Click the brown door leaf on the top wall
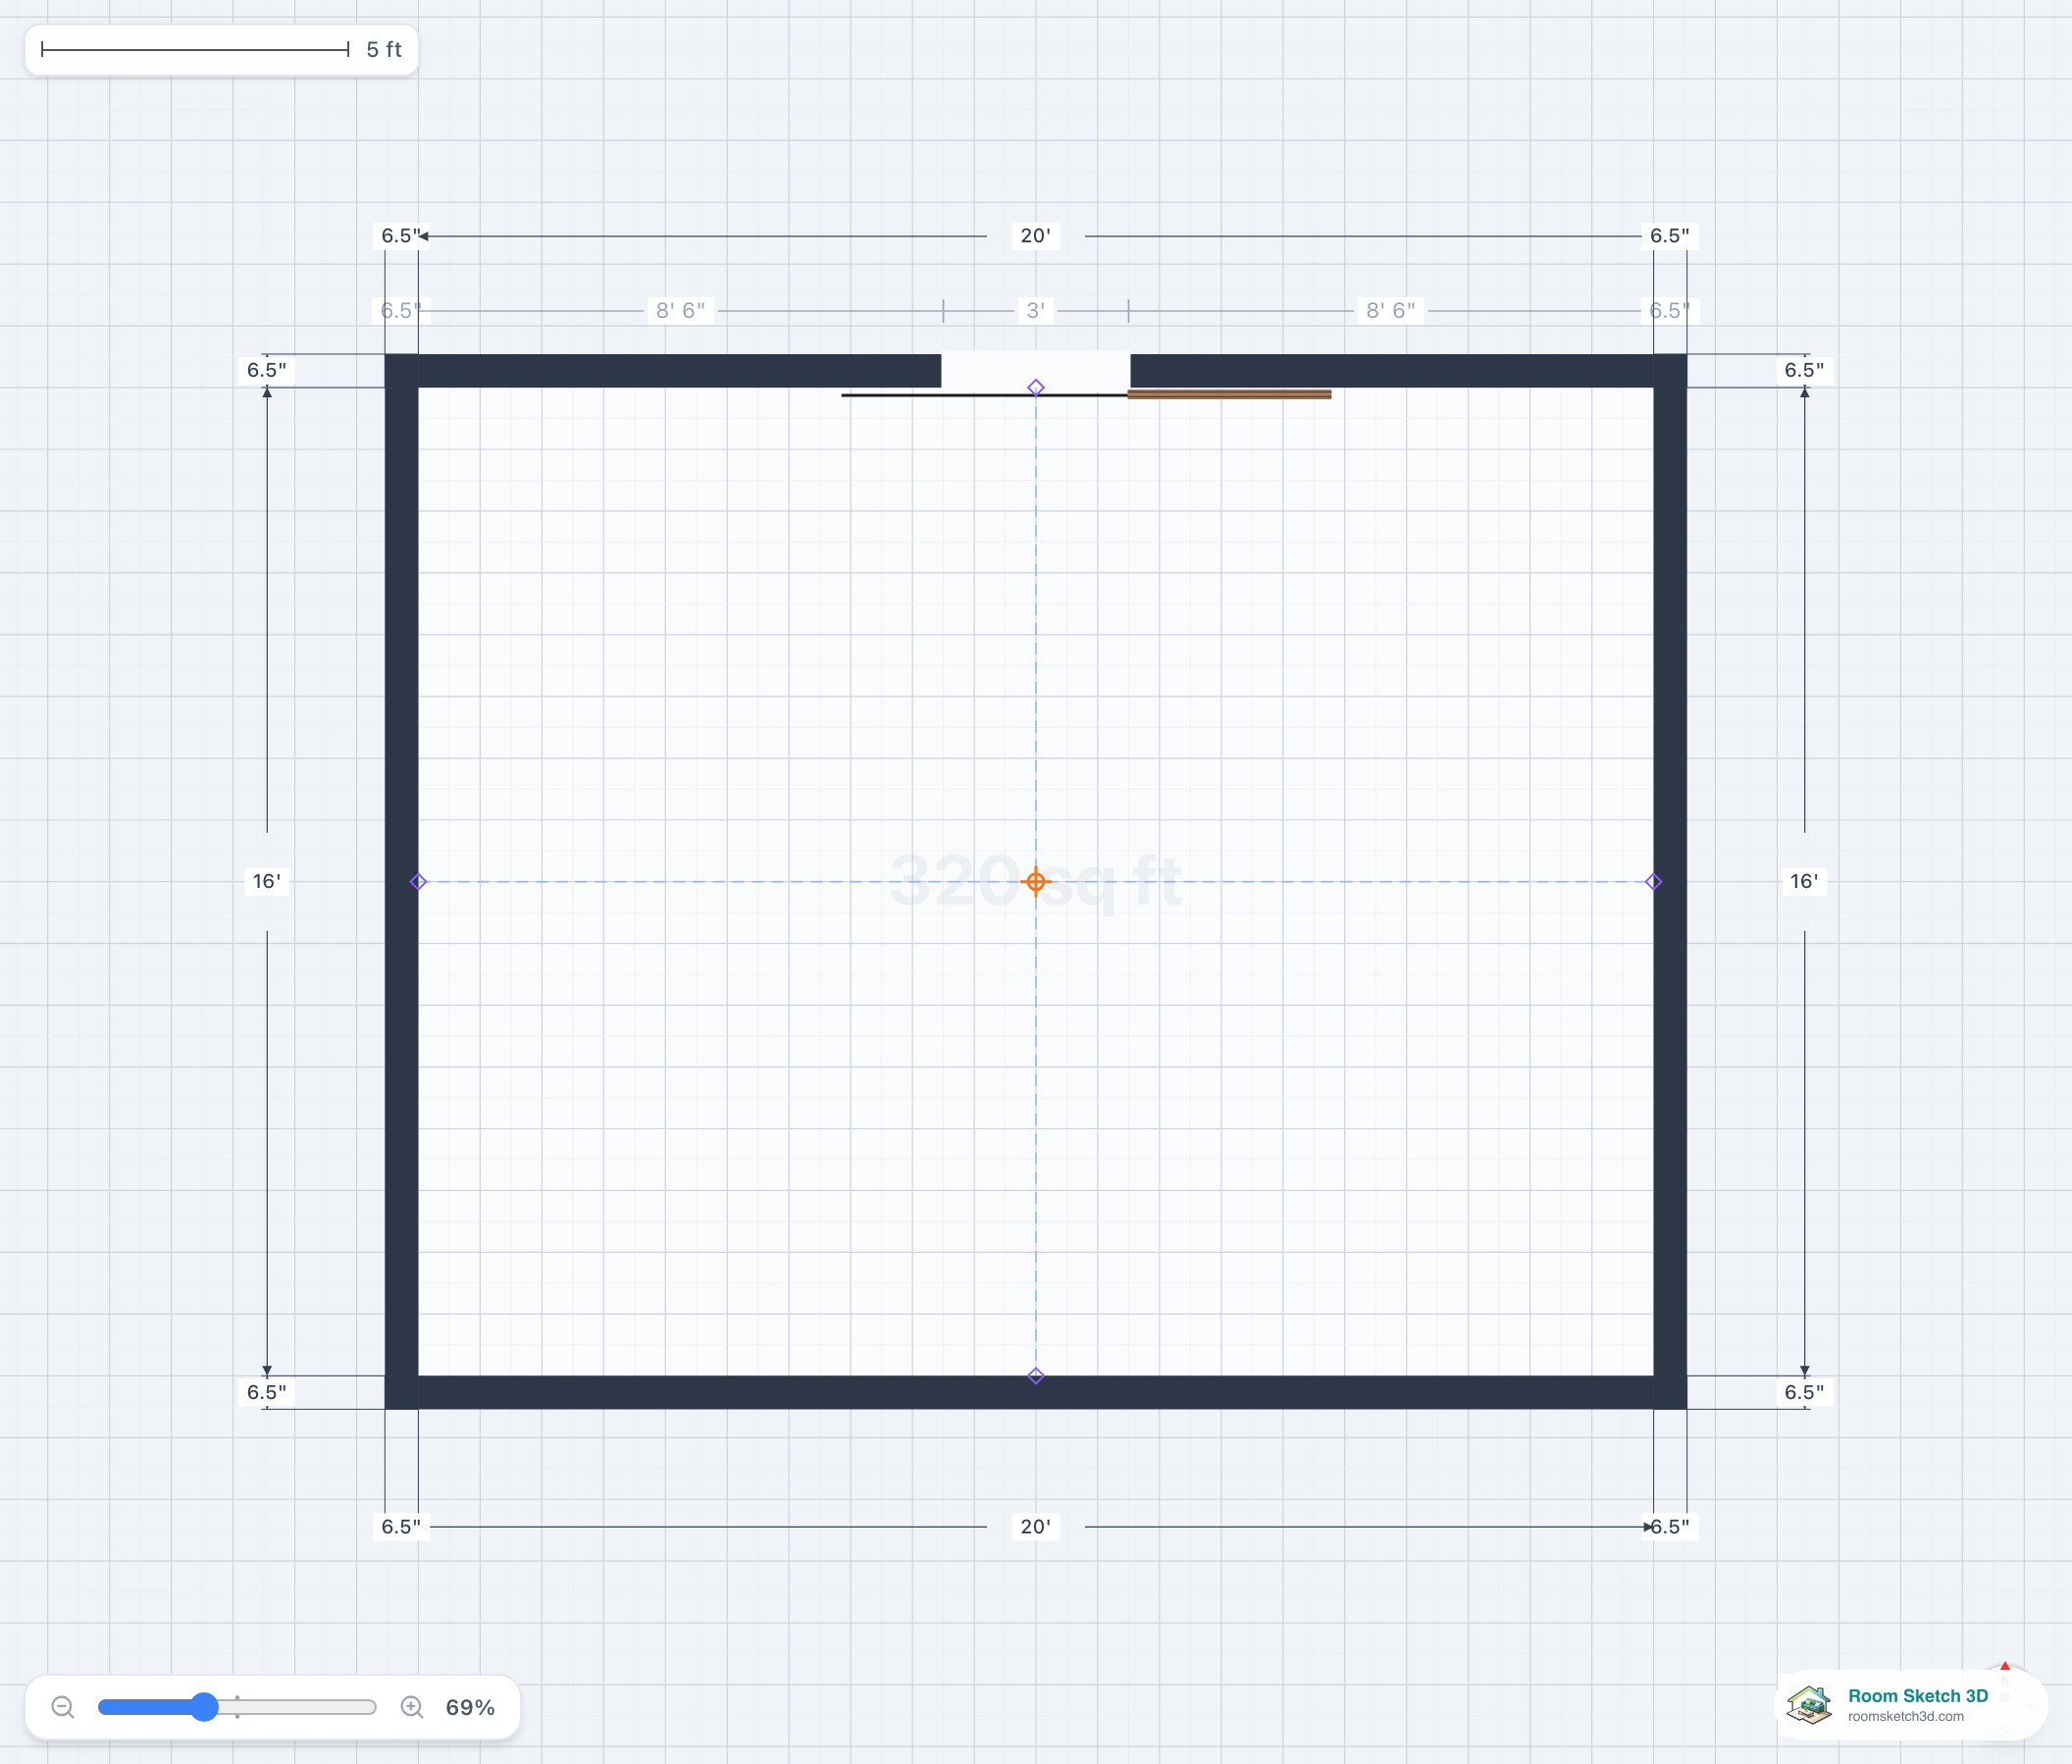This screenshot has height=1764, width=2072. 1230,395
